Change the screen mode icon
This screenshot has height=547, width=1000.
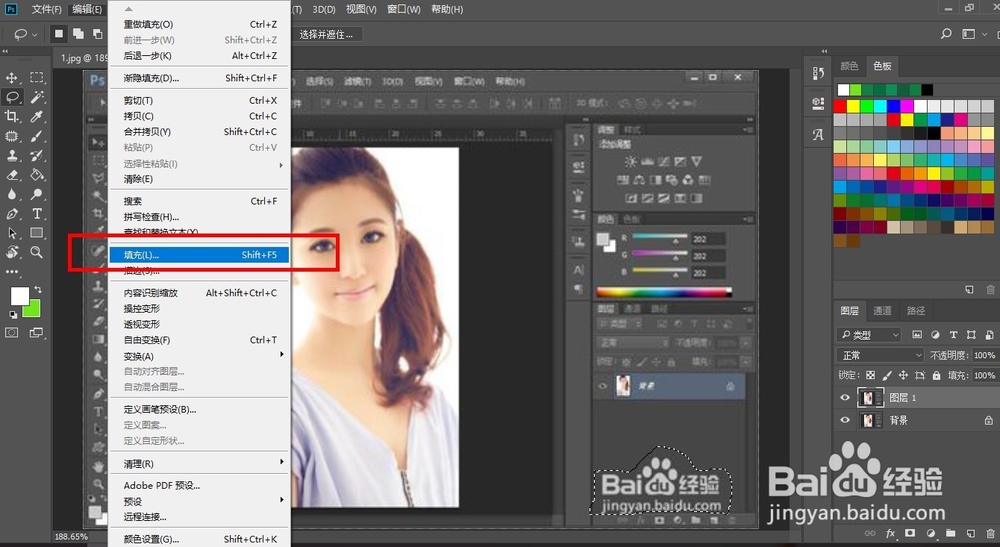36,332
